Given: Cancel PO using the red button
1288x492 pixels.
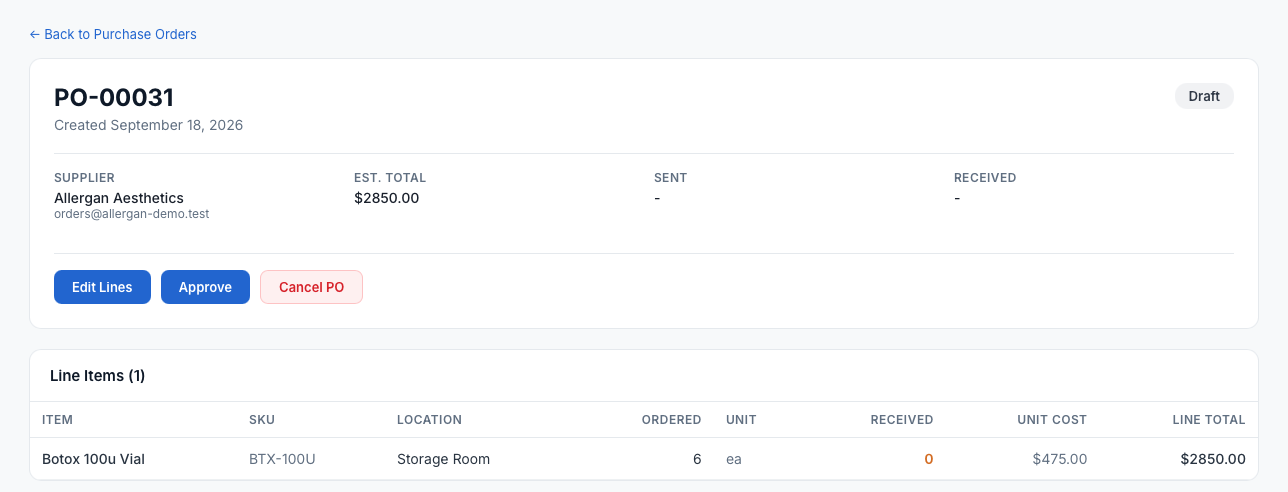Looking at the screenshot, I should 311,287.
